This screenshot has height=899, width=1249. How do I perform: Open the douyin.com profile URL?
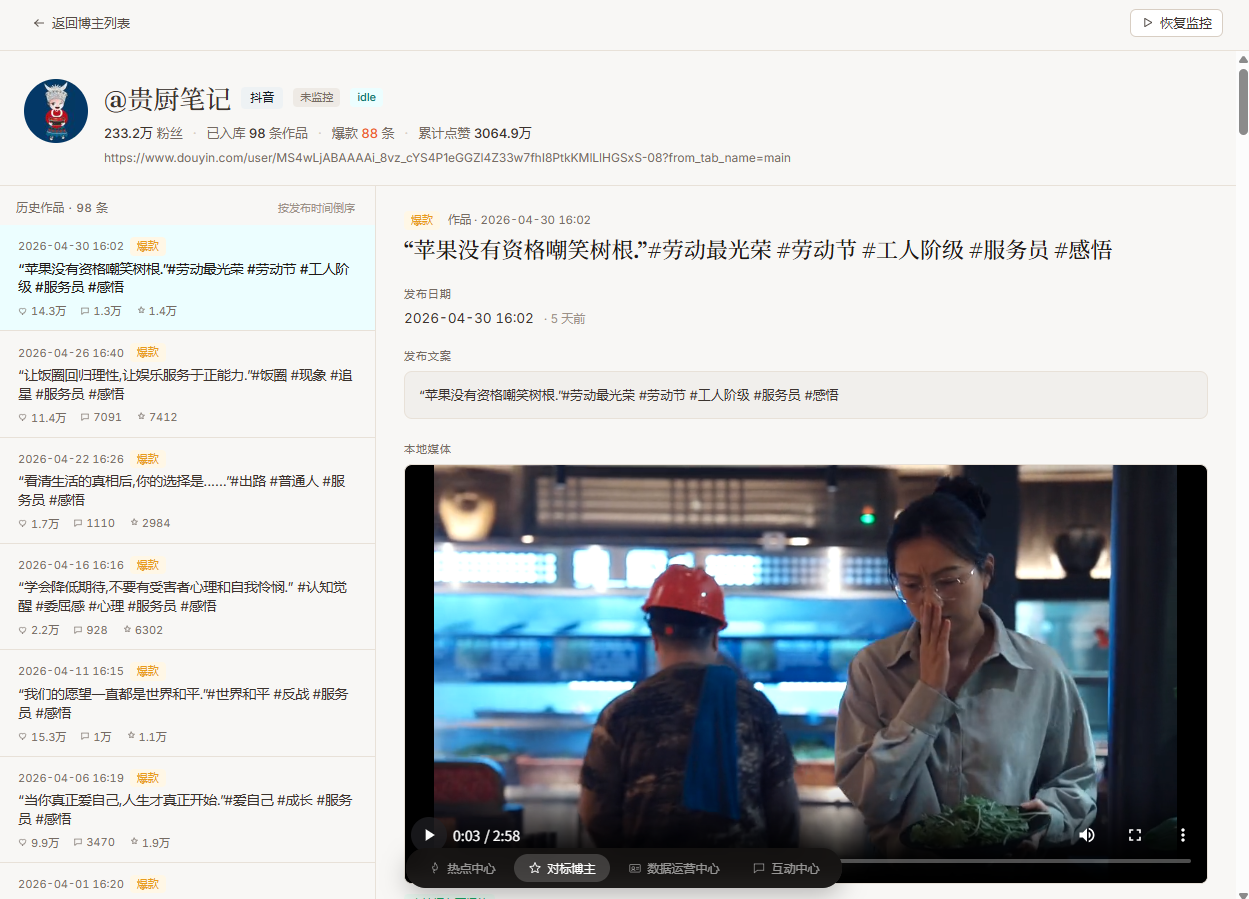(447, 158)
